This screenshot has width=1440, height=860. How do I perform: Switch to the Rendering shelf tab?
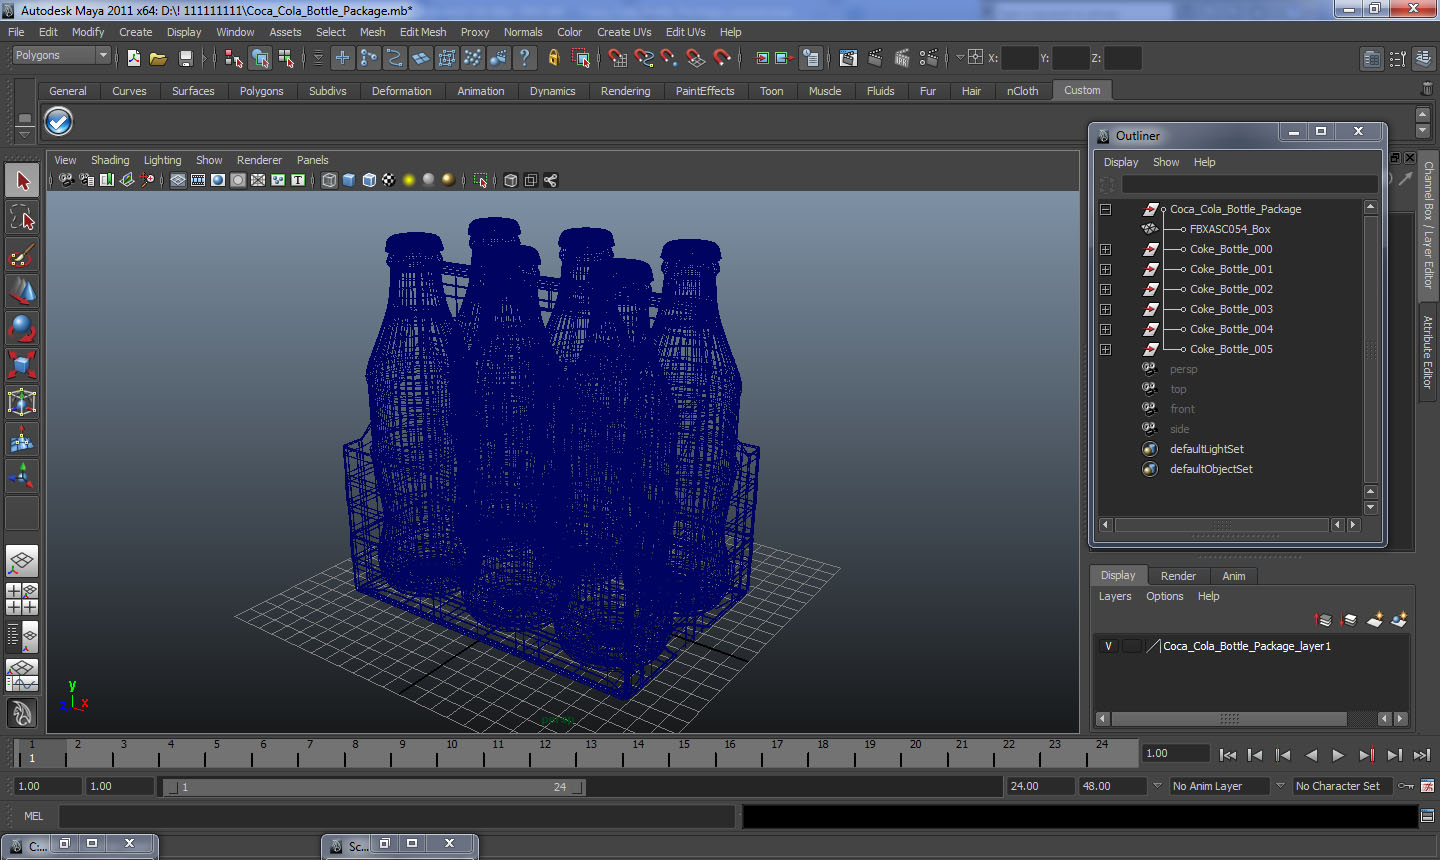(625, 91)
